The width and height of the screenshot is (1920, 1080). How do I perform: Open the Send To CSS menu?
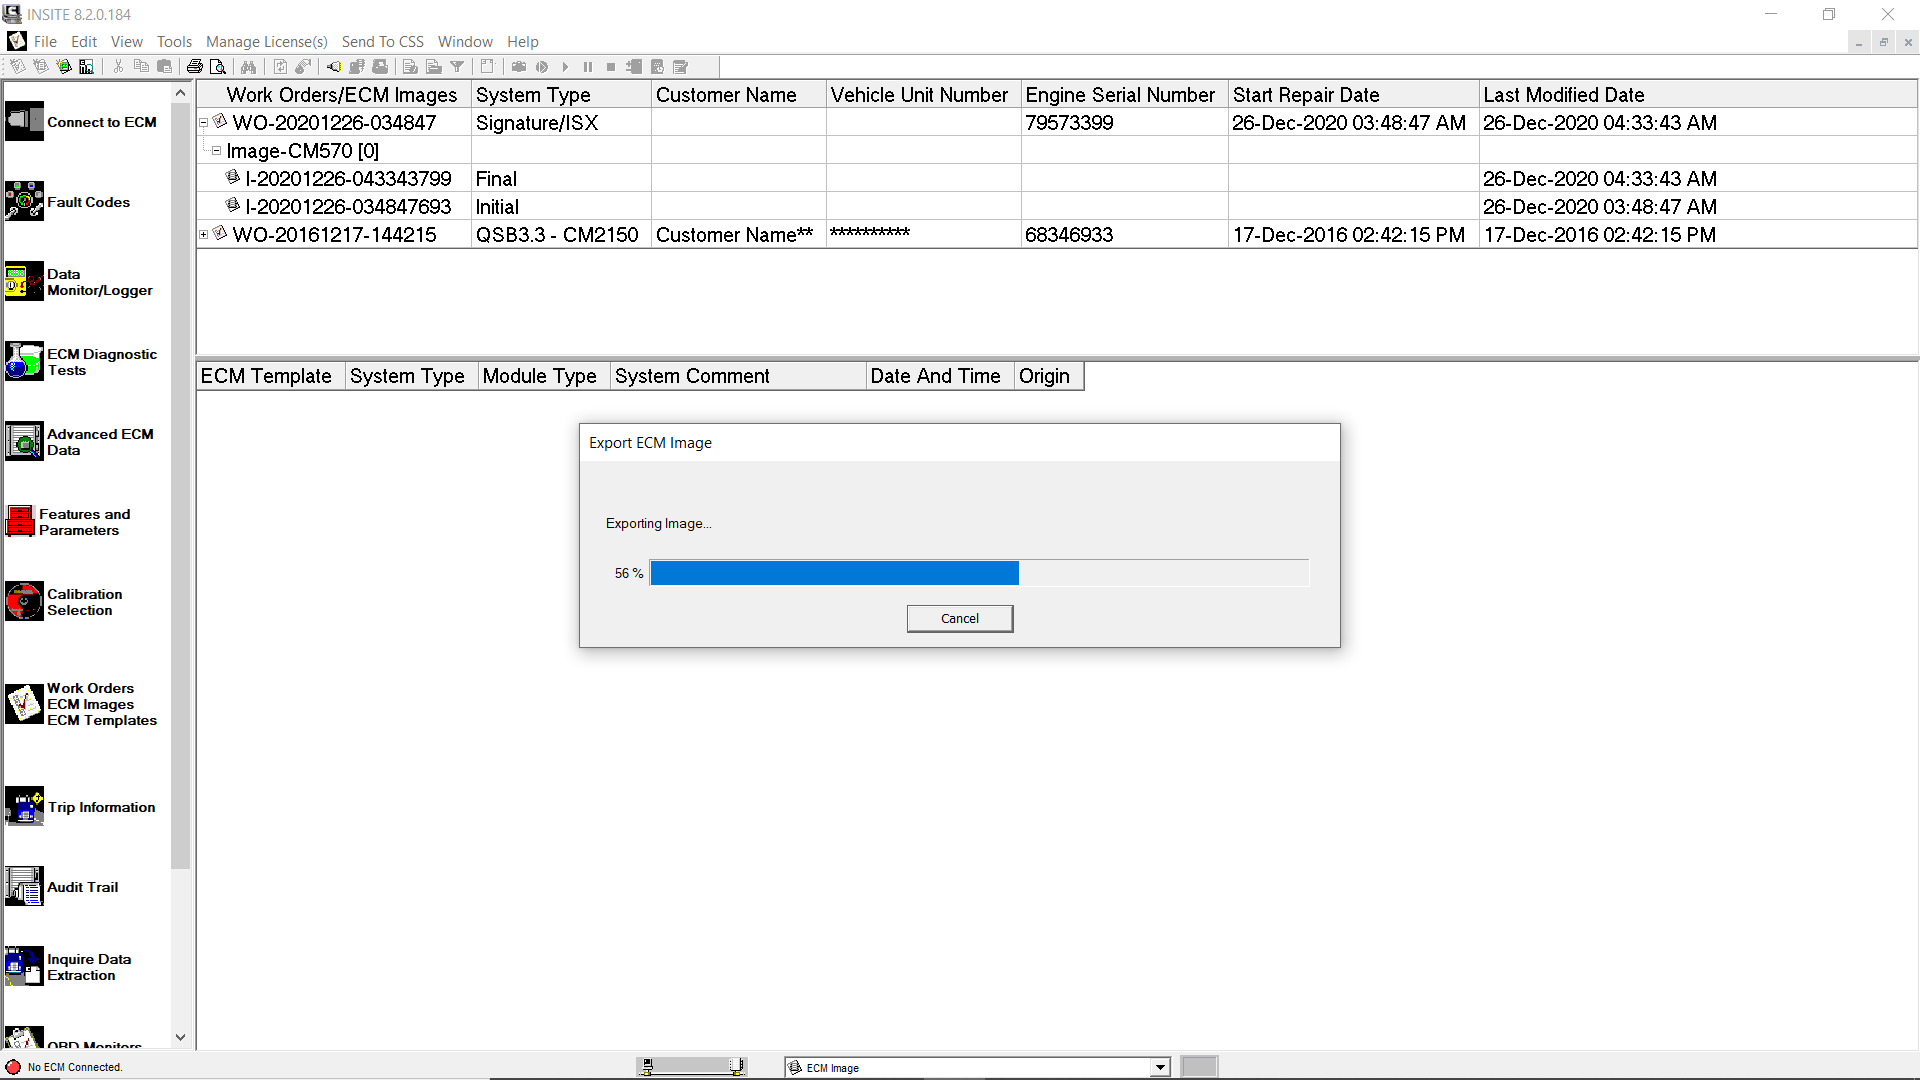pos(382,41)
